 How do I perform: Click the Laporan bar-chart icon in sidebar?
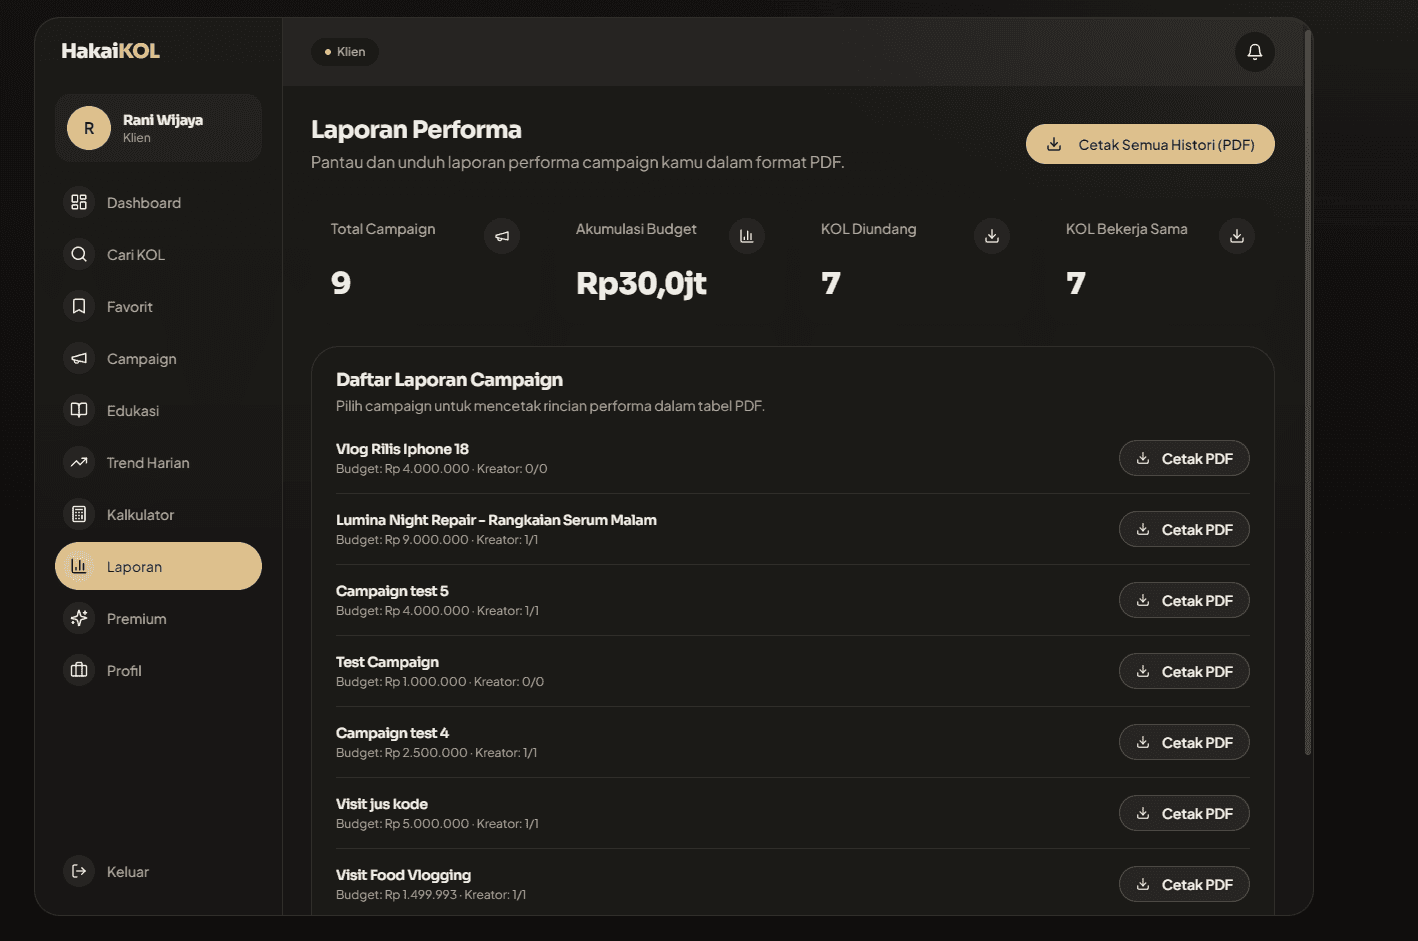click(79, 566)
